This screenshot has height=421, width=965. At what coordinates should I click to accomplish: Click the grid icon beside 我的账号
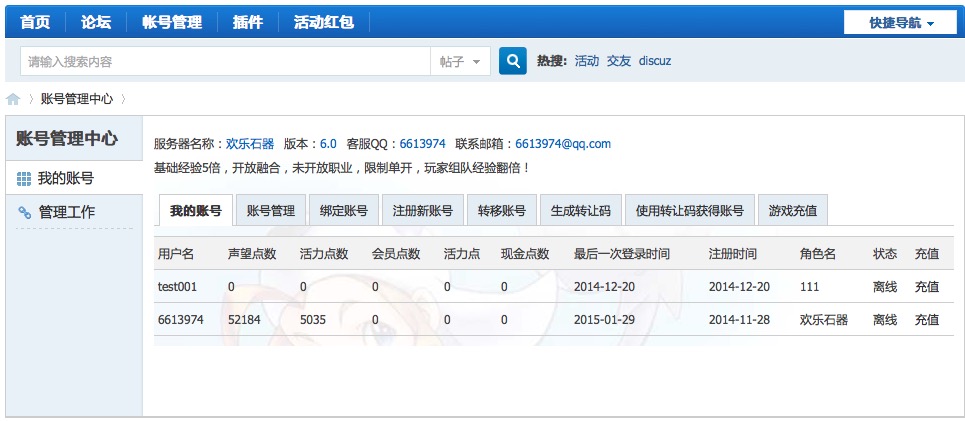click(25, 178)
